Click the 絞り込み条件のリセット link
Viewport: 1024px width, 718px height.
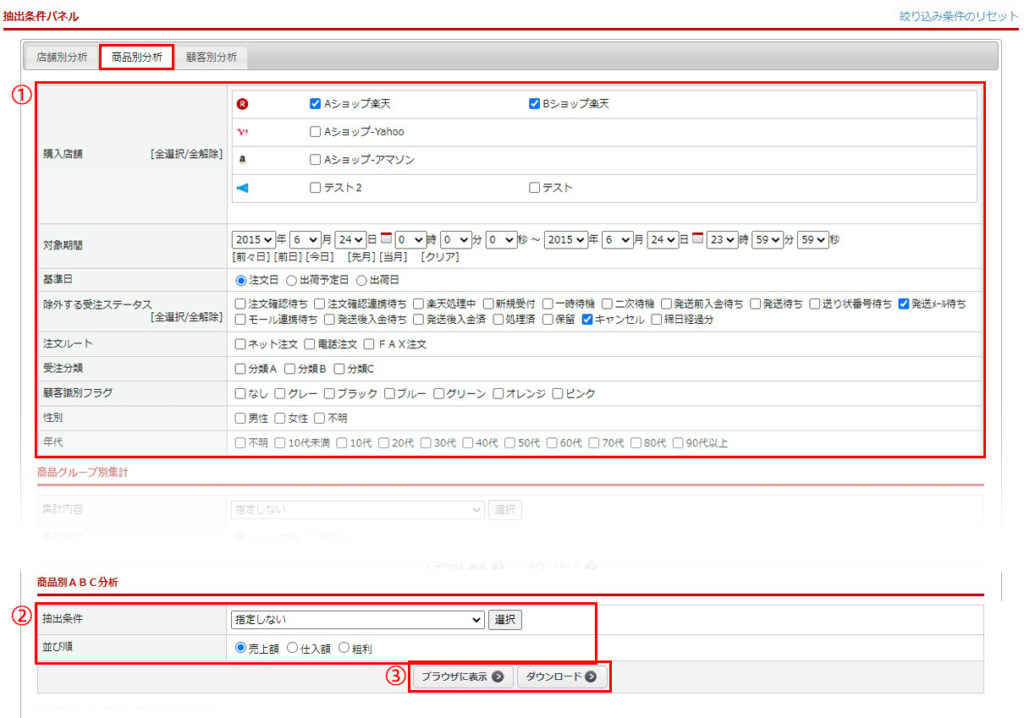click(958, 16)
